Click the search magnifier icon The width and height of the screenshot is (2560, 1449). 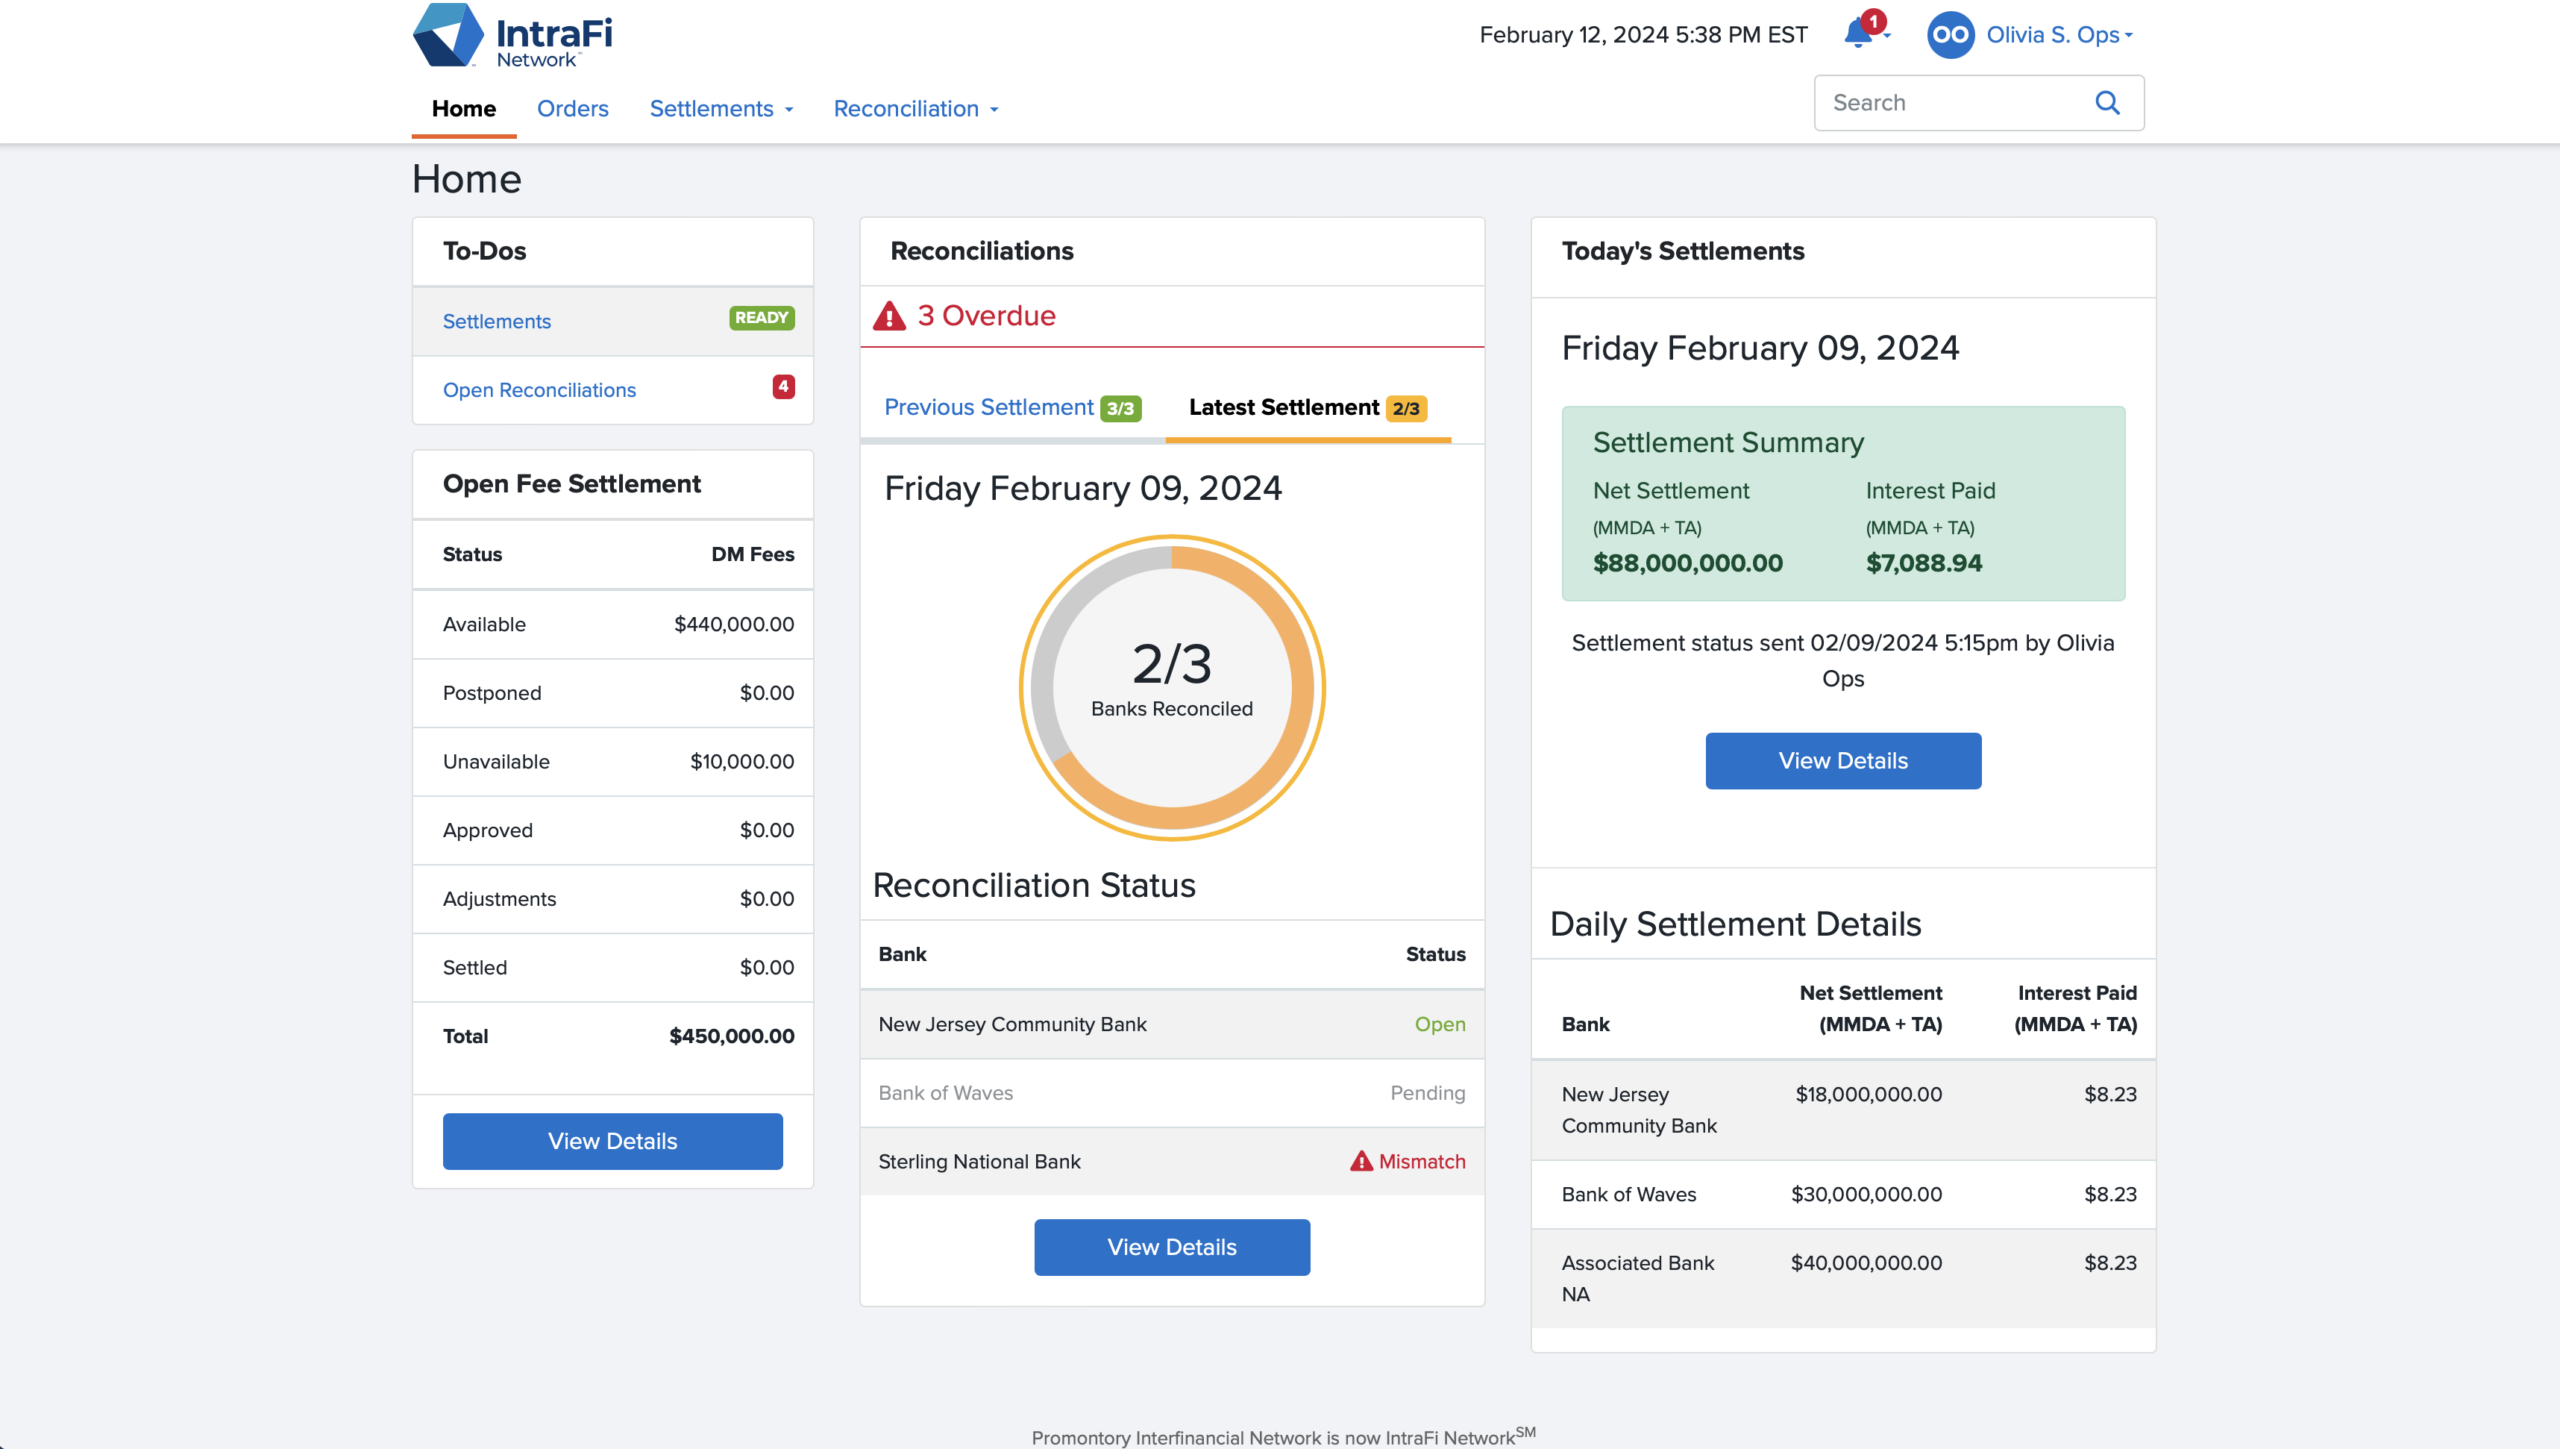tap(2107, 102)
